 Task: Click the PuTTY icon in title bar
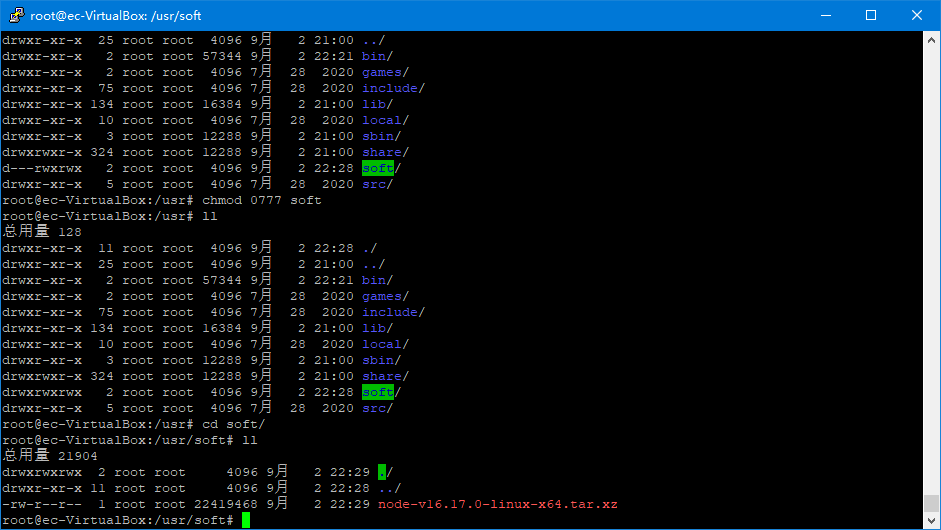coord(16,15)
